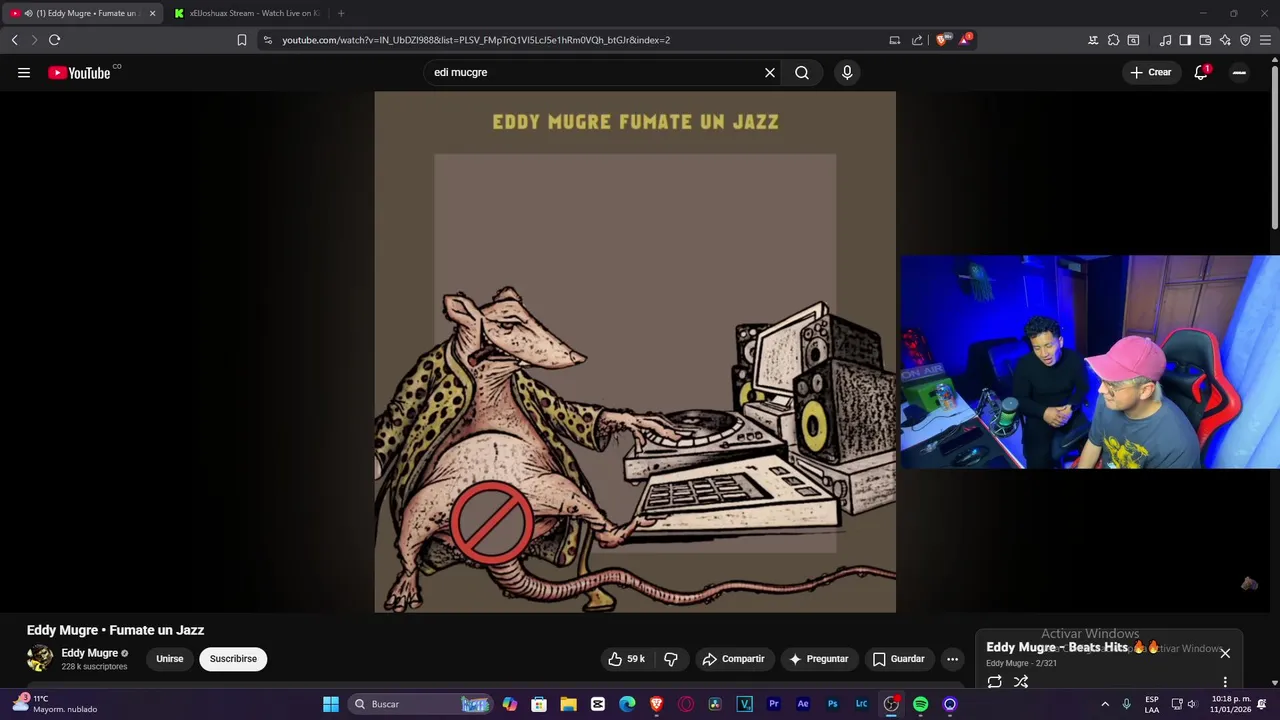Click the page scrollbar down arrow
Viewport: 1280px width, 720px height.
click(1275, 683)
